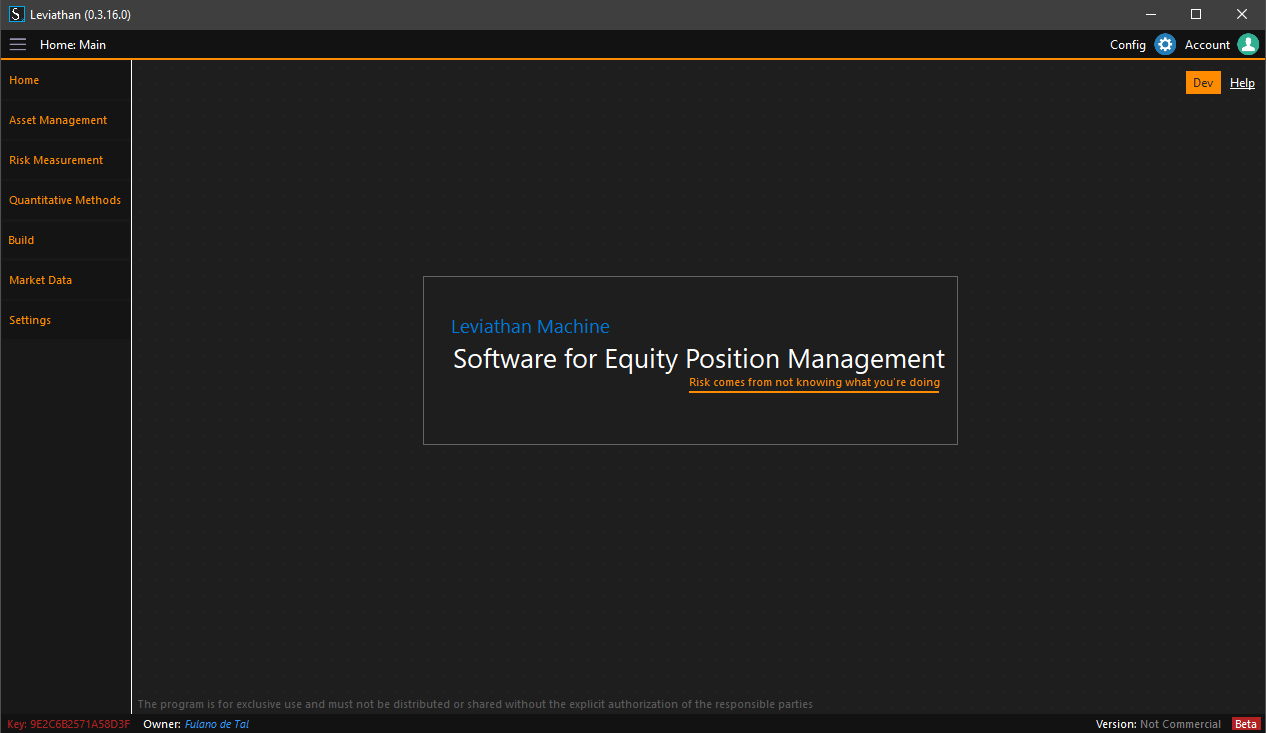Maximize the Leviathan window
Screen dimensions: 1266x733
(x=1196, y=15)
